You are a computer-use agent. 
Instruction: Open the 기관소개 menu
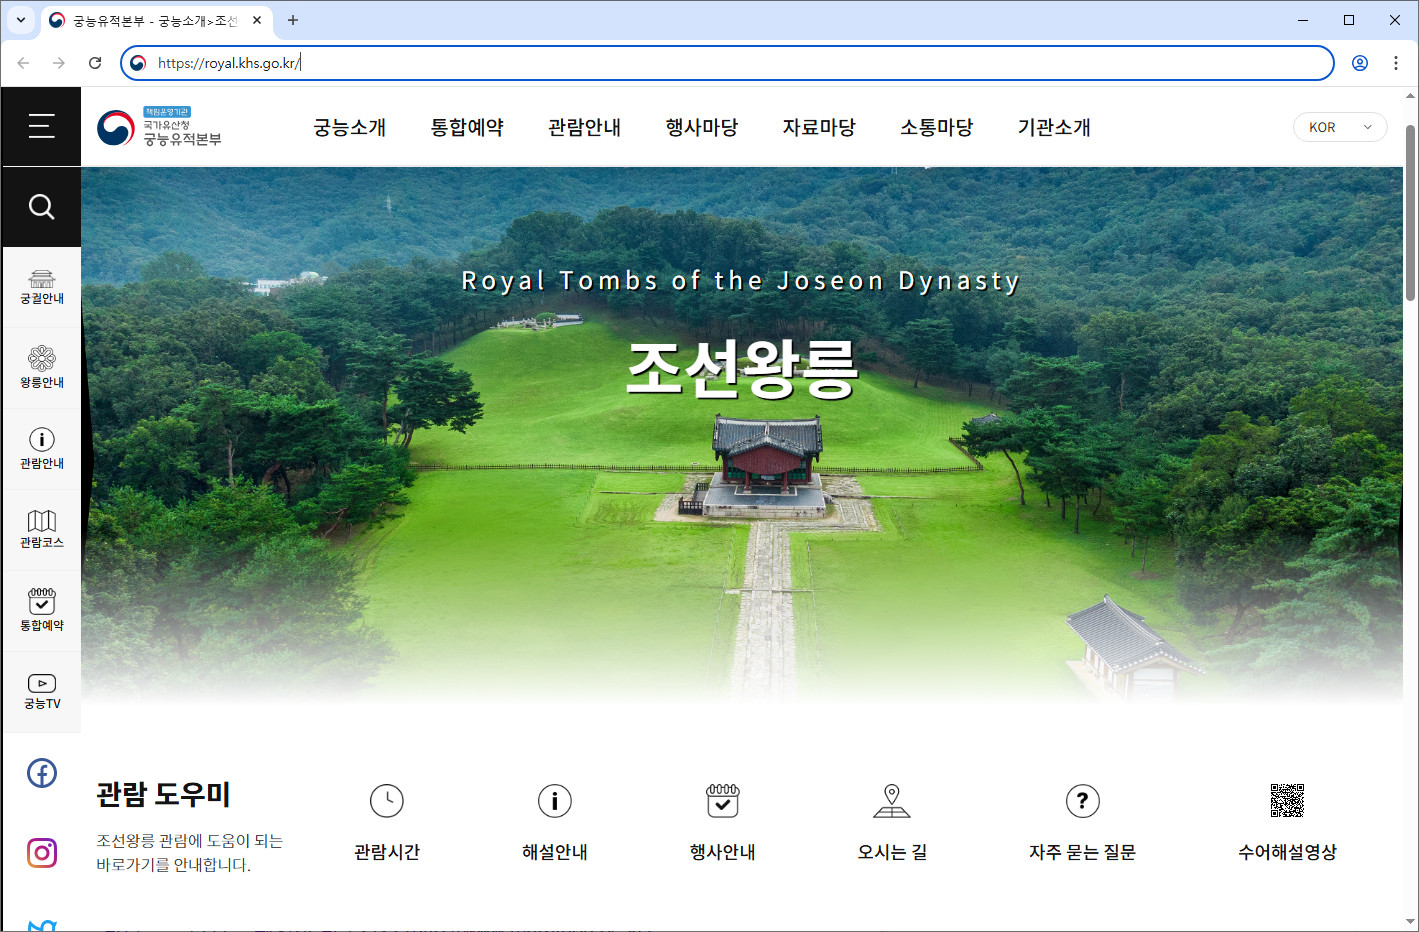click(1054, 127)
